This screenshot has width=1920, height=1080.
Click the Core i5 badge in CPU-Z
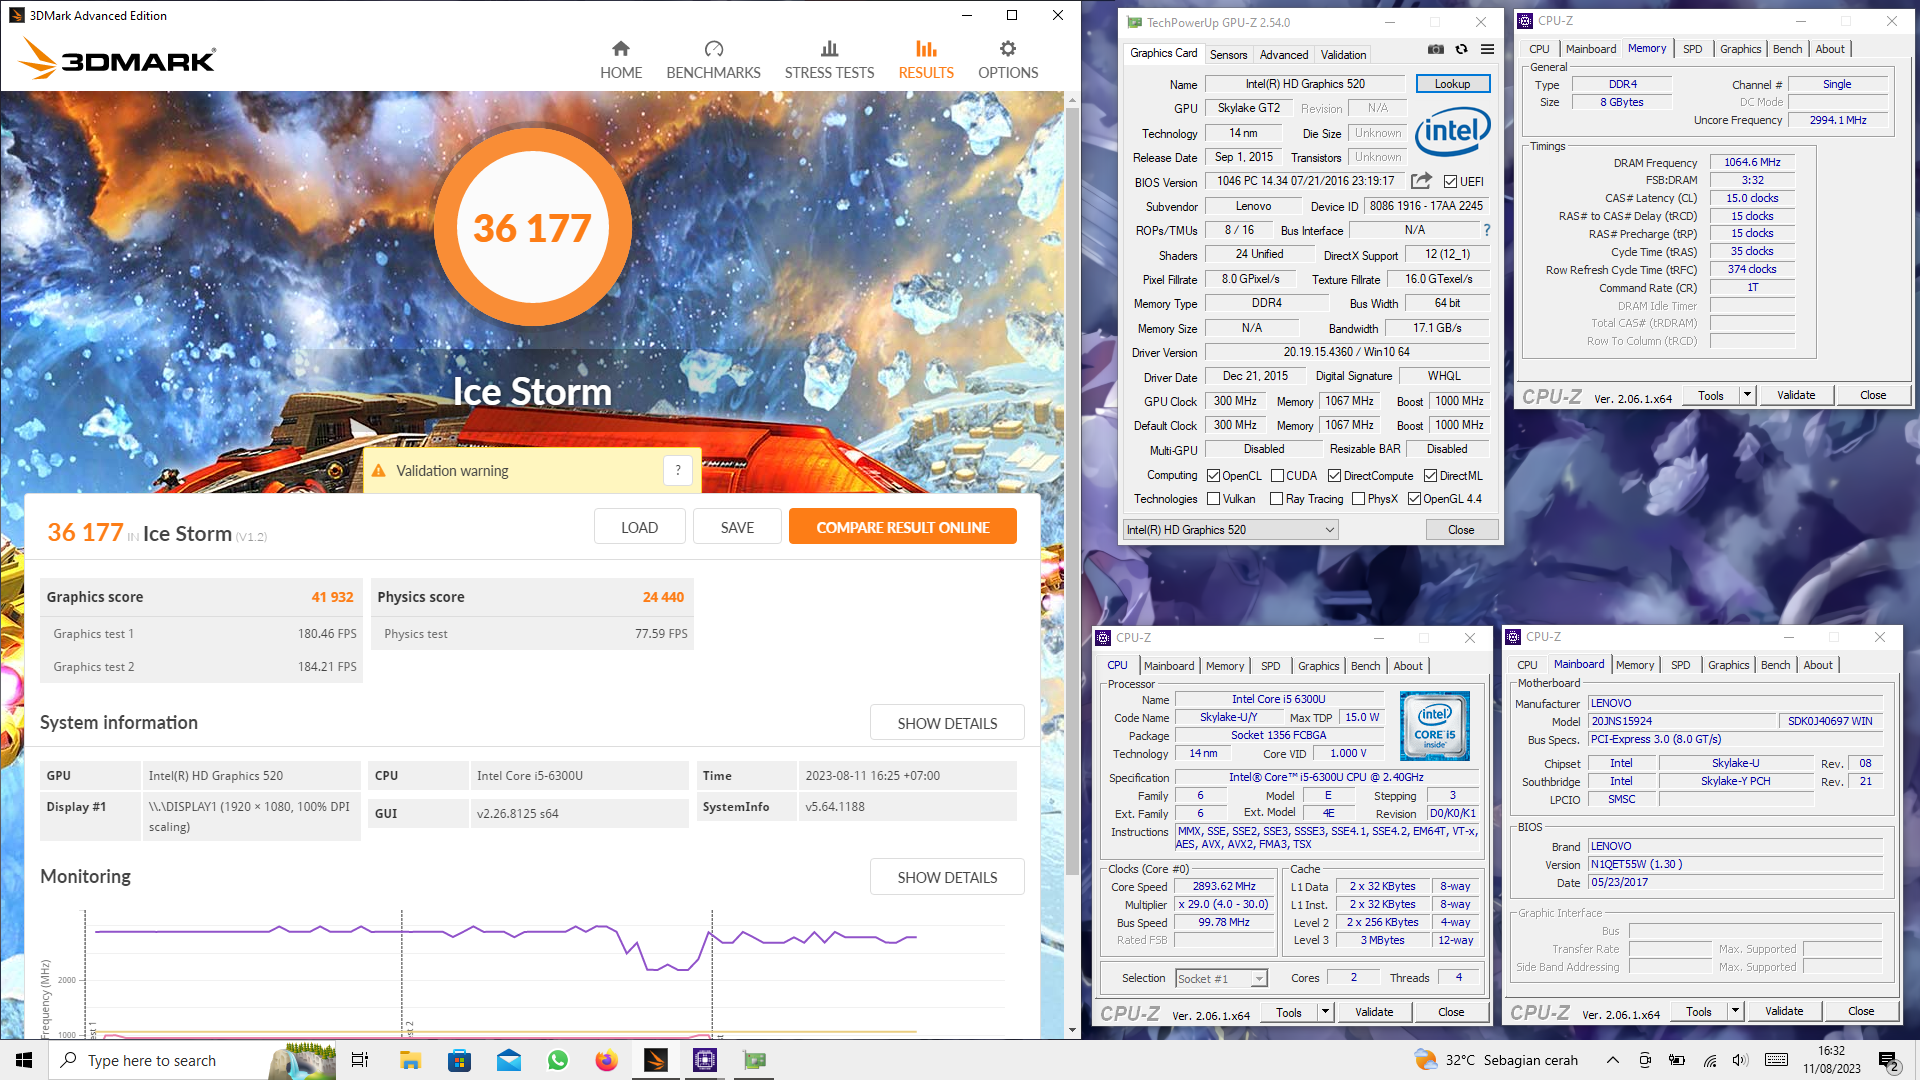pyautogui.click(x=1435, y=726)
